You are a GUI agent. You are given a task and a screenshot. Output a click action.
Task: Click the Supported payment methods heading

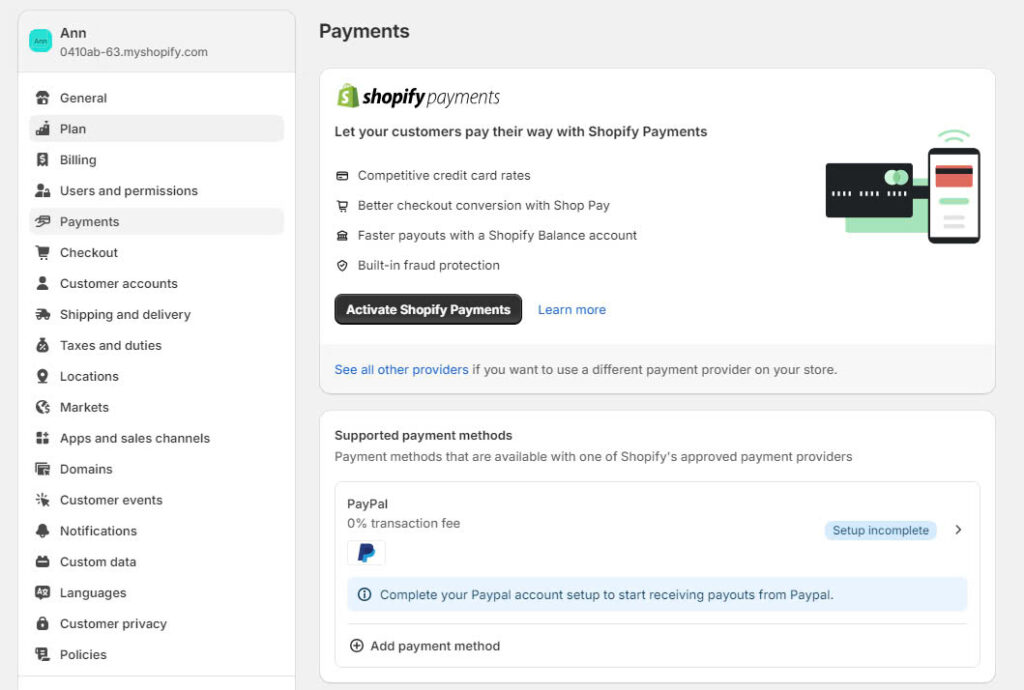423,435
